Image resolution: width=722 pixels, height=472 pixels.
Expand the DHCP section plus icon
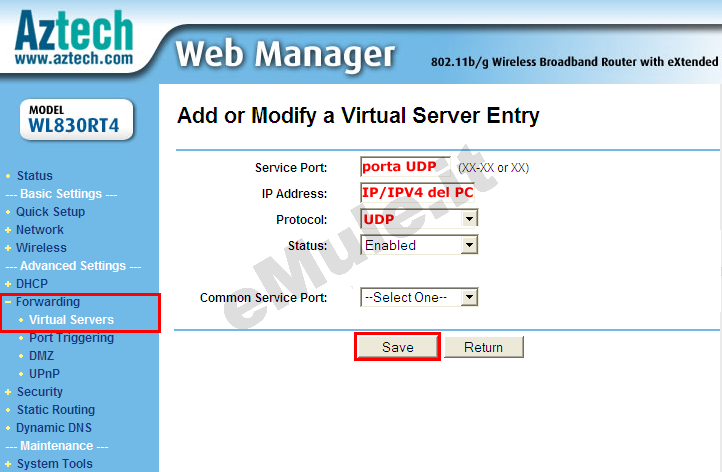point(8,284)
